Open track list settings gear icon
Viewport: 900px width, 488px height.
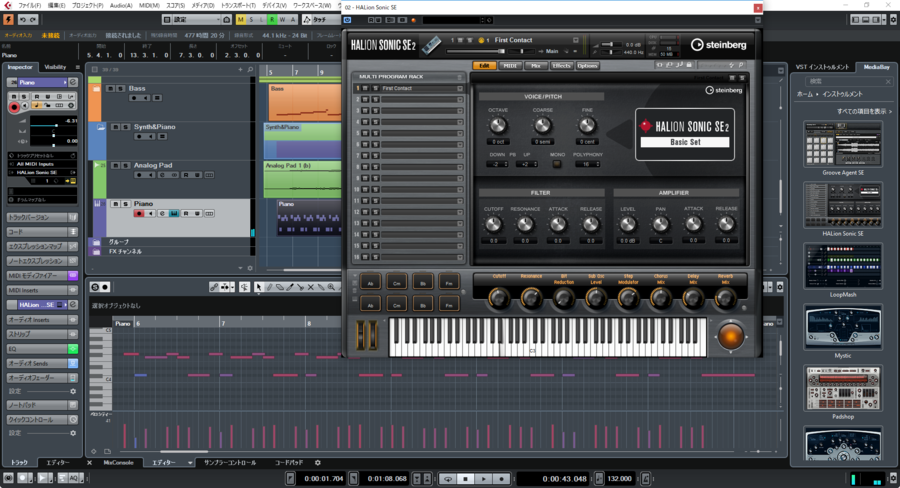pos(250,268)
